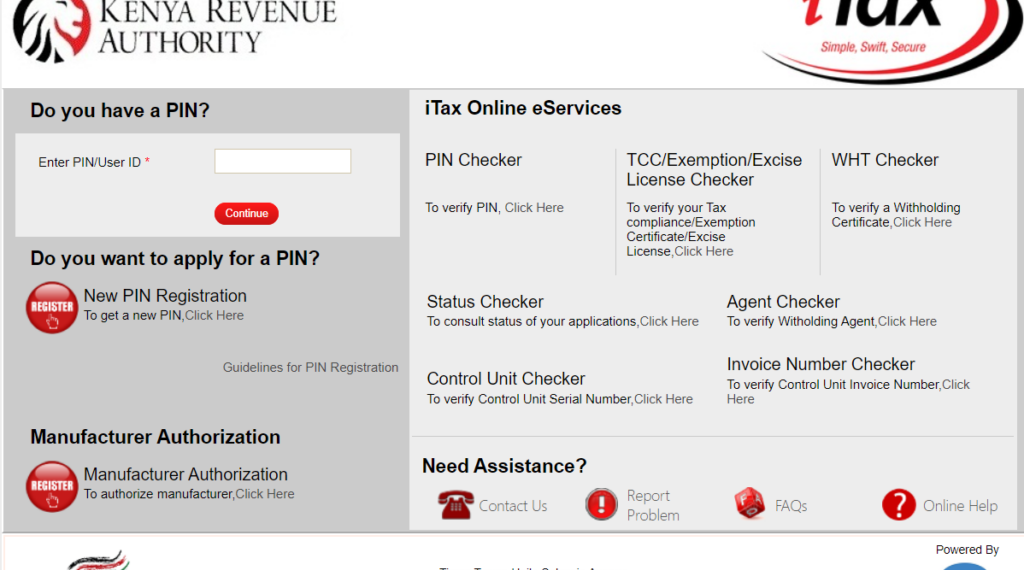Click the Powered By text
The height and width of the screenshot is (570, 1024).
967,550
